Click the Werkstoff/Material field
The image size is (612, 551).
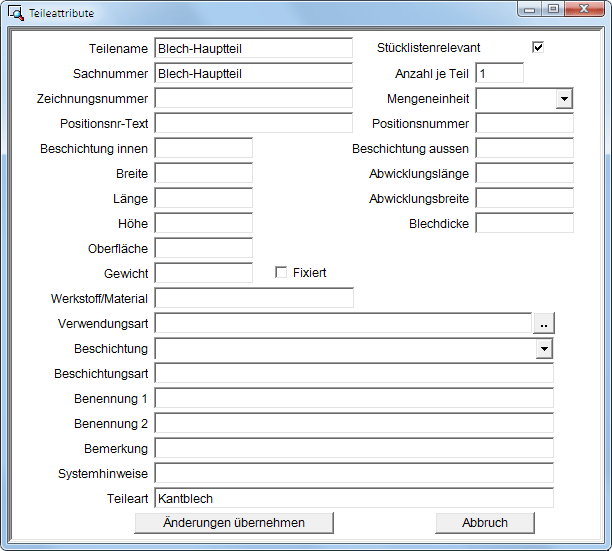(x=254, y=298)
